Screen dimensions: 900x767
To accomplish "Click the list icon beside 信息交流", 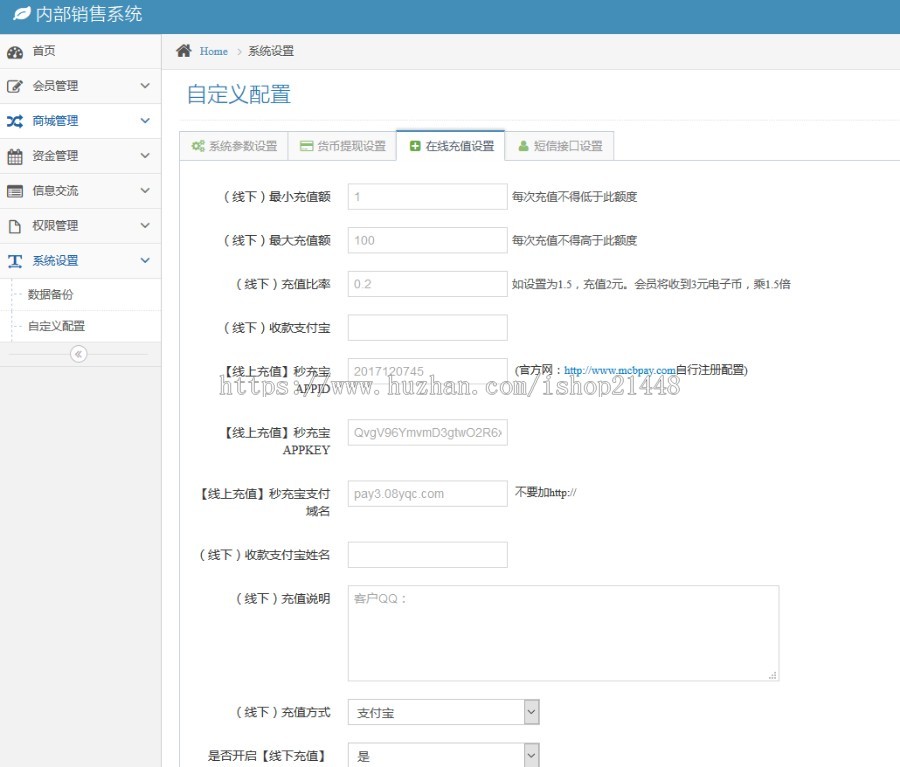I will (15, 191).
